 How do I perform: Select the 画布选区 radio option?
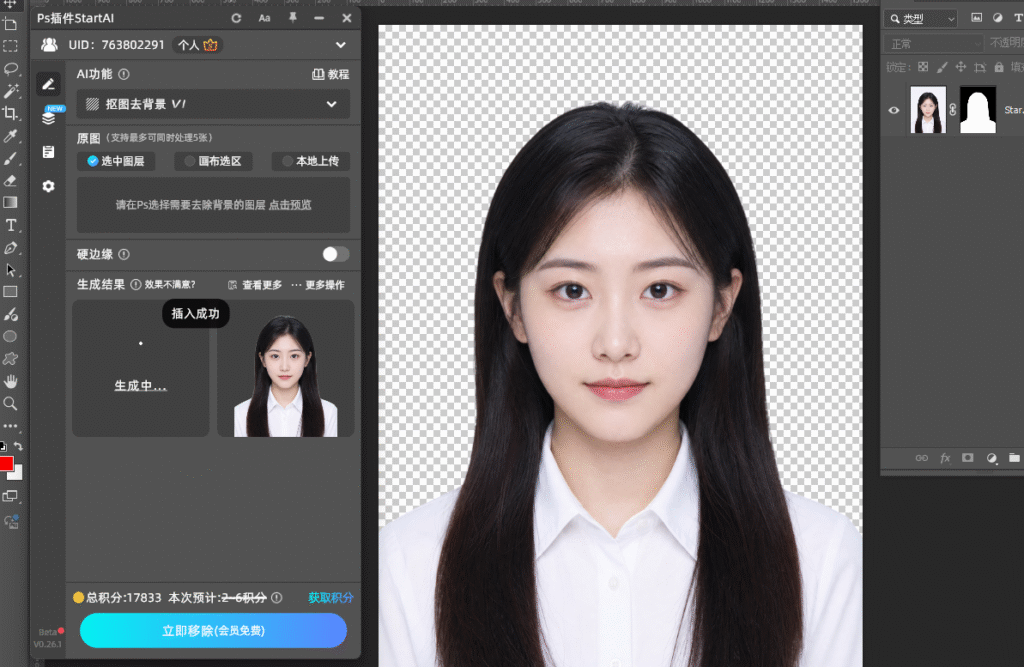coord(214,161)
